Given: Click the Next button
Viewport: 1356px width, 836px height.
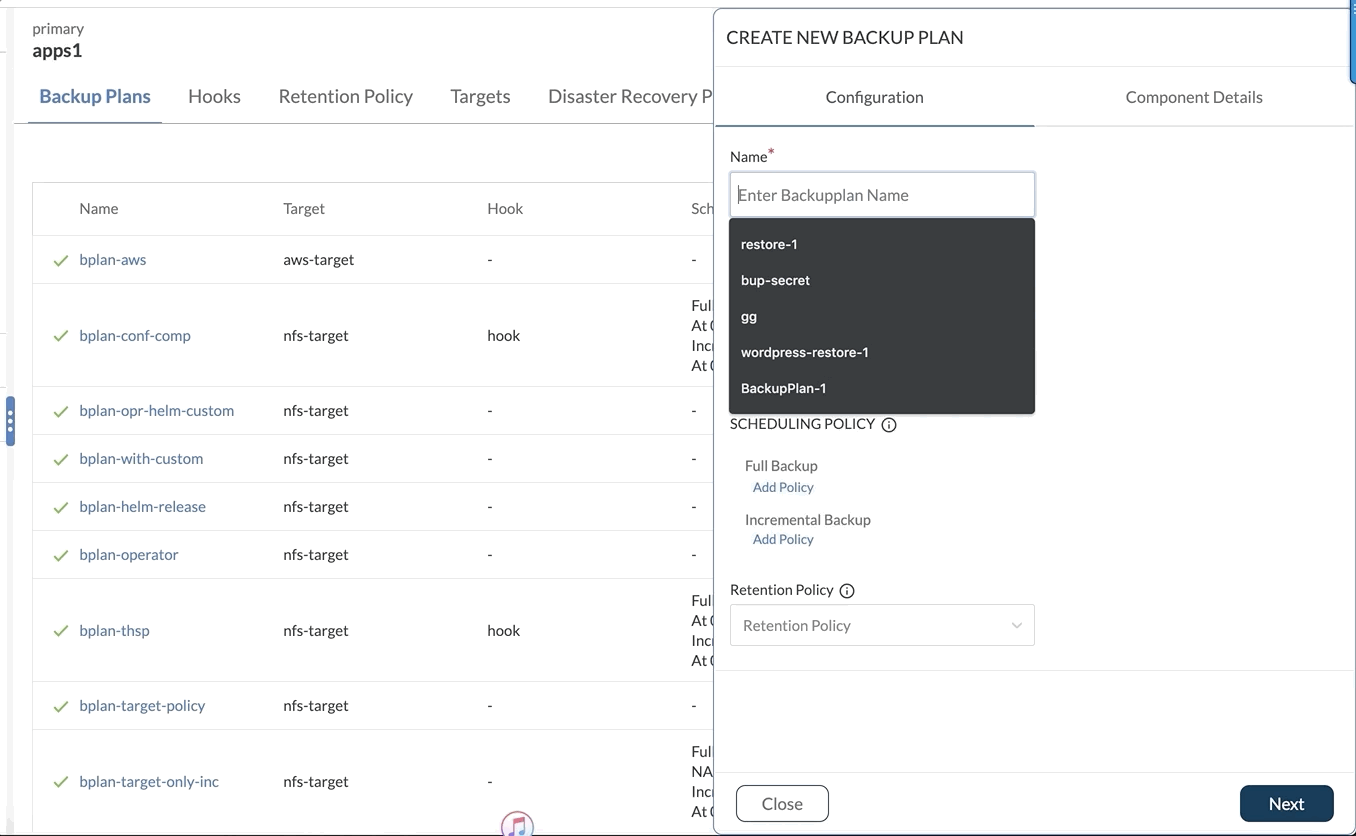Looking at the screenshot, I should pyautogui.click(x=1286, y=803).
